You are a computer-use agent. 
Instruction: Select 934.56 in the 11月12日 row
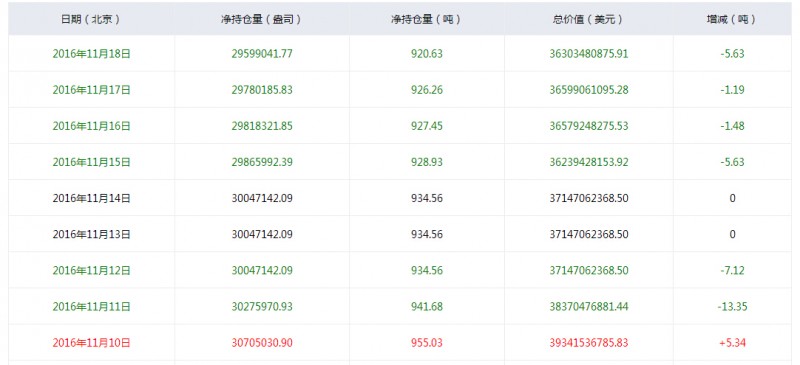[427, 270]
